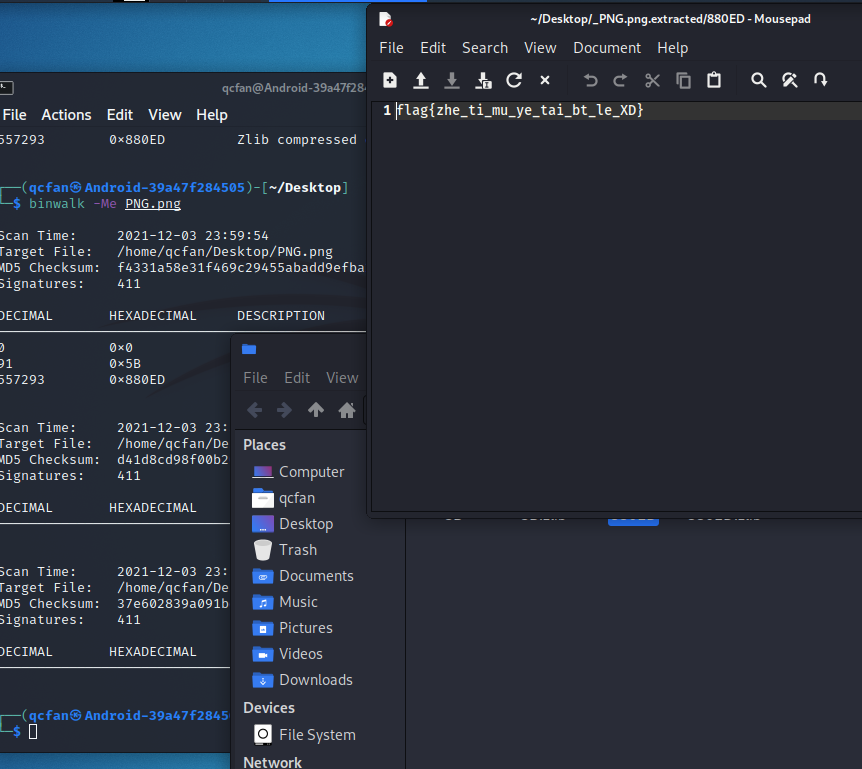The height and width of the screenshot is (769, 862).
Task: Reload the document with the refresh icon
Action: (x=514, y=80)
